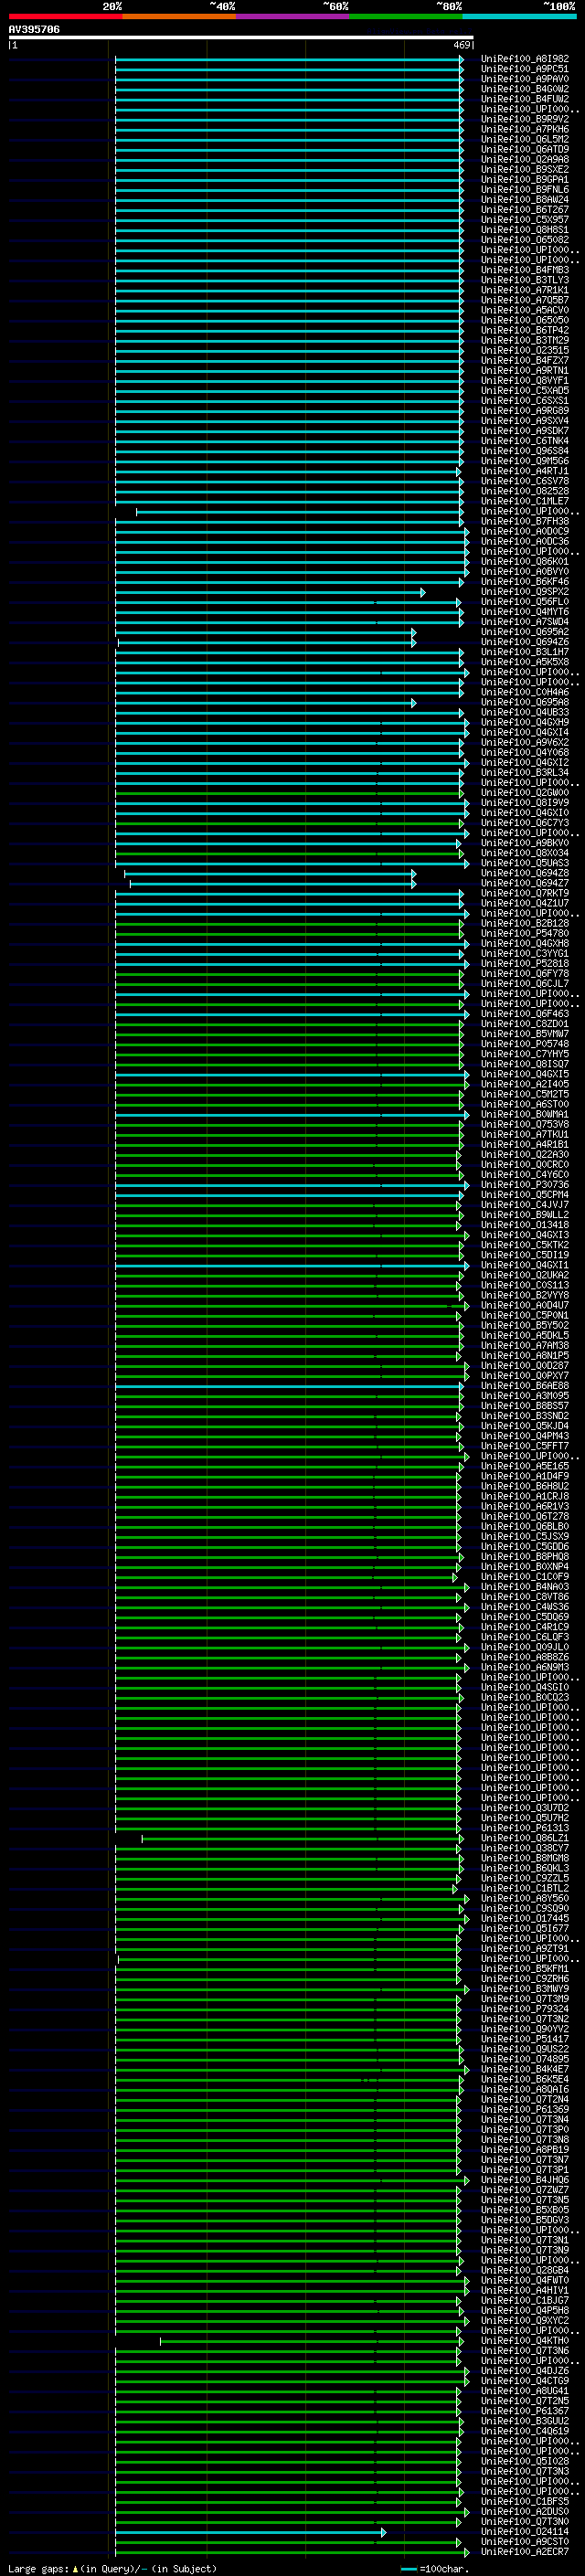Viewport: 585px width, 2576px height.
Task: Click the UniRef100_Q5UAS3 entry
Action: [525, 863]
